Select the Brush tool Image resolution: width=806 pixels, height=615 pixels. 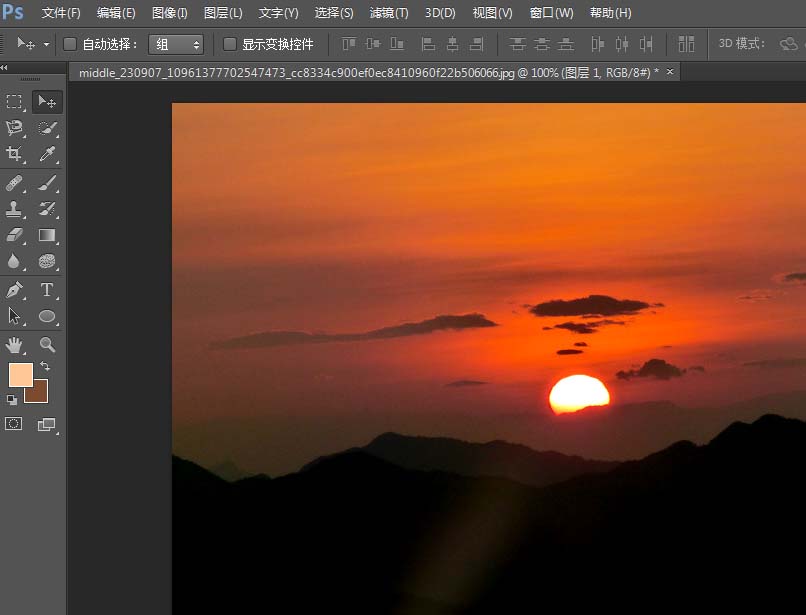coord(47,183)
